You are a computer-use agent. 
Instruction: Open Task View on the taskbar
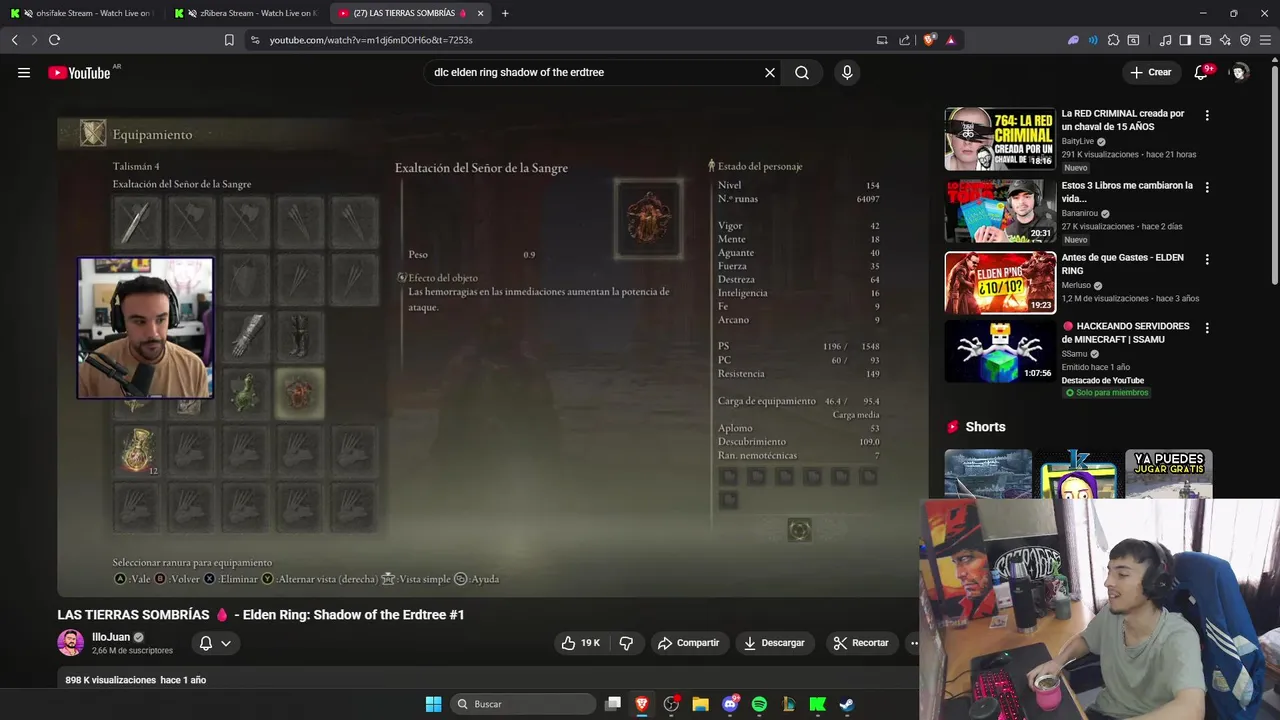point(613,704)
